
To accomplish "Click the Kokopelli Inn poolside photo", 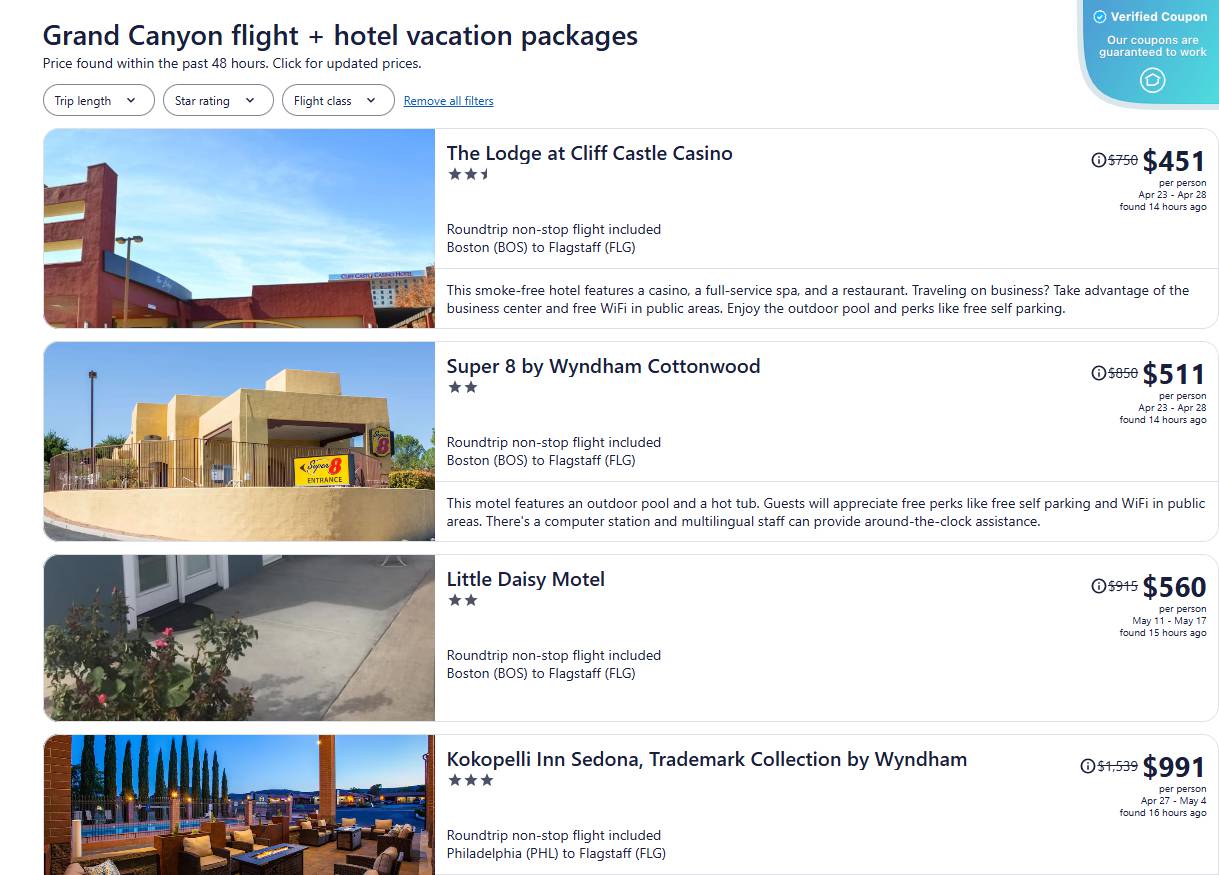I will point(238,806).
